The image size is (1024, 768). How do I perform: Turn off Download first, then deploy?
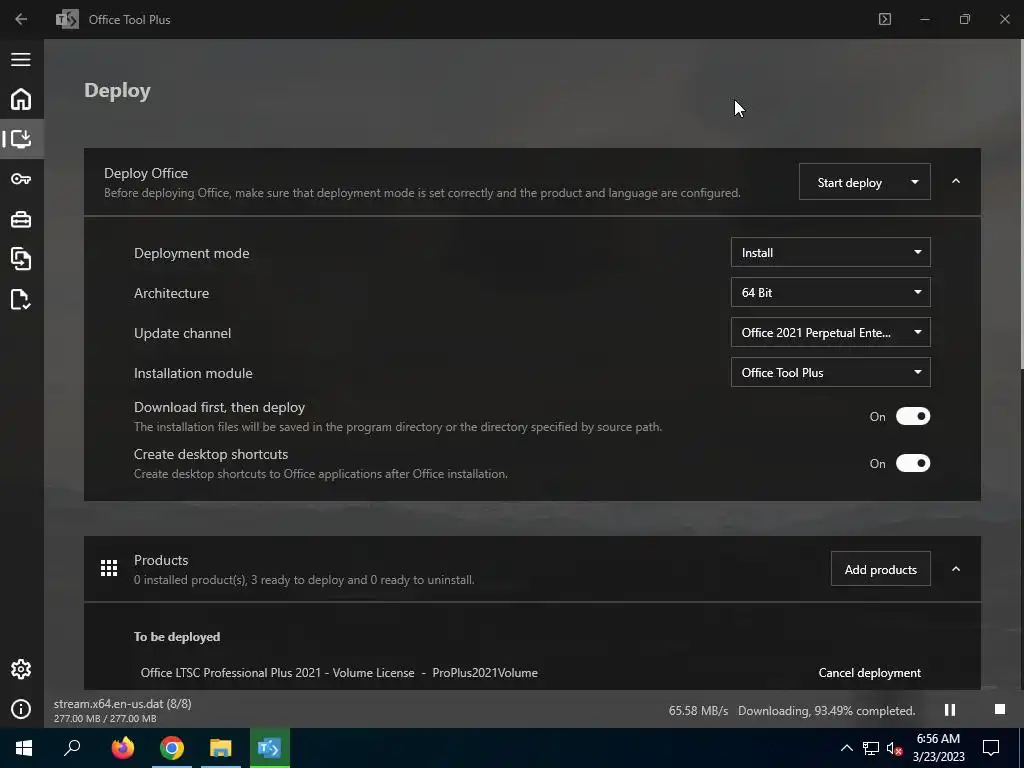click(913, 416)
